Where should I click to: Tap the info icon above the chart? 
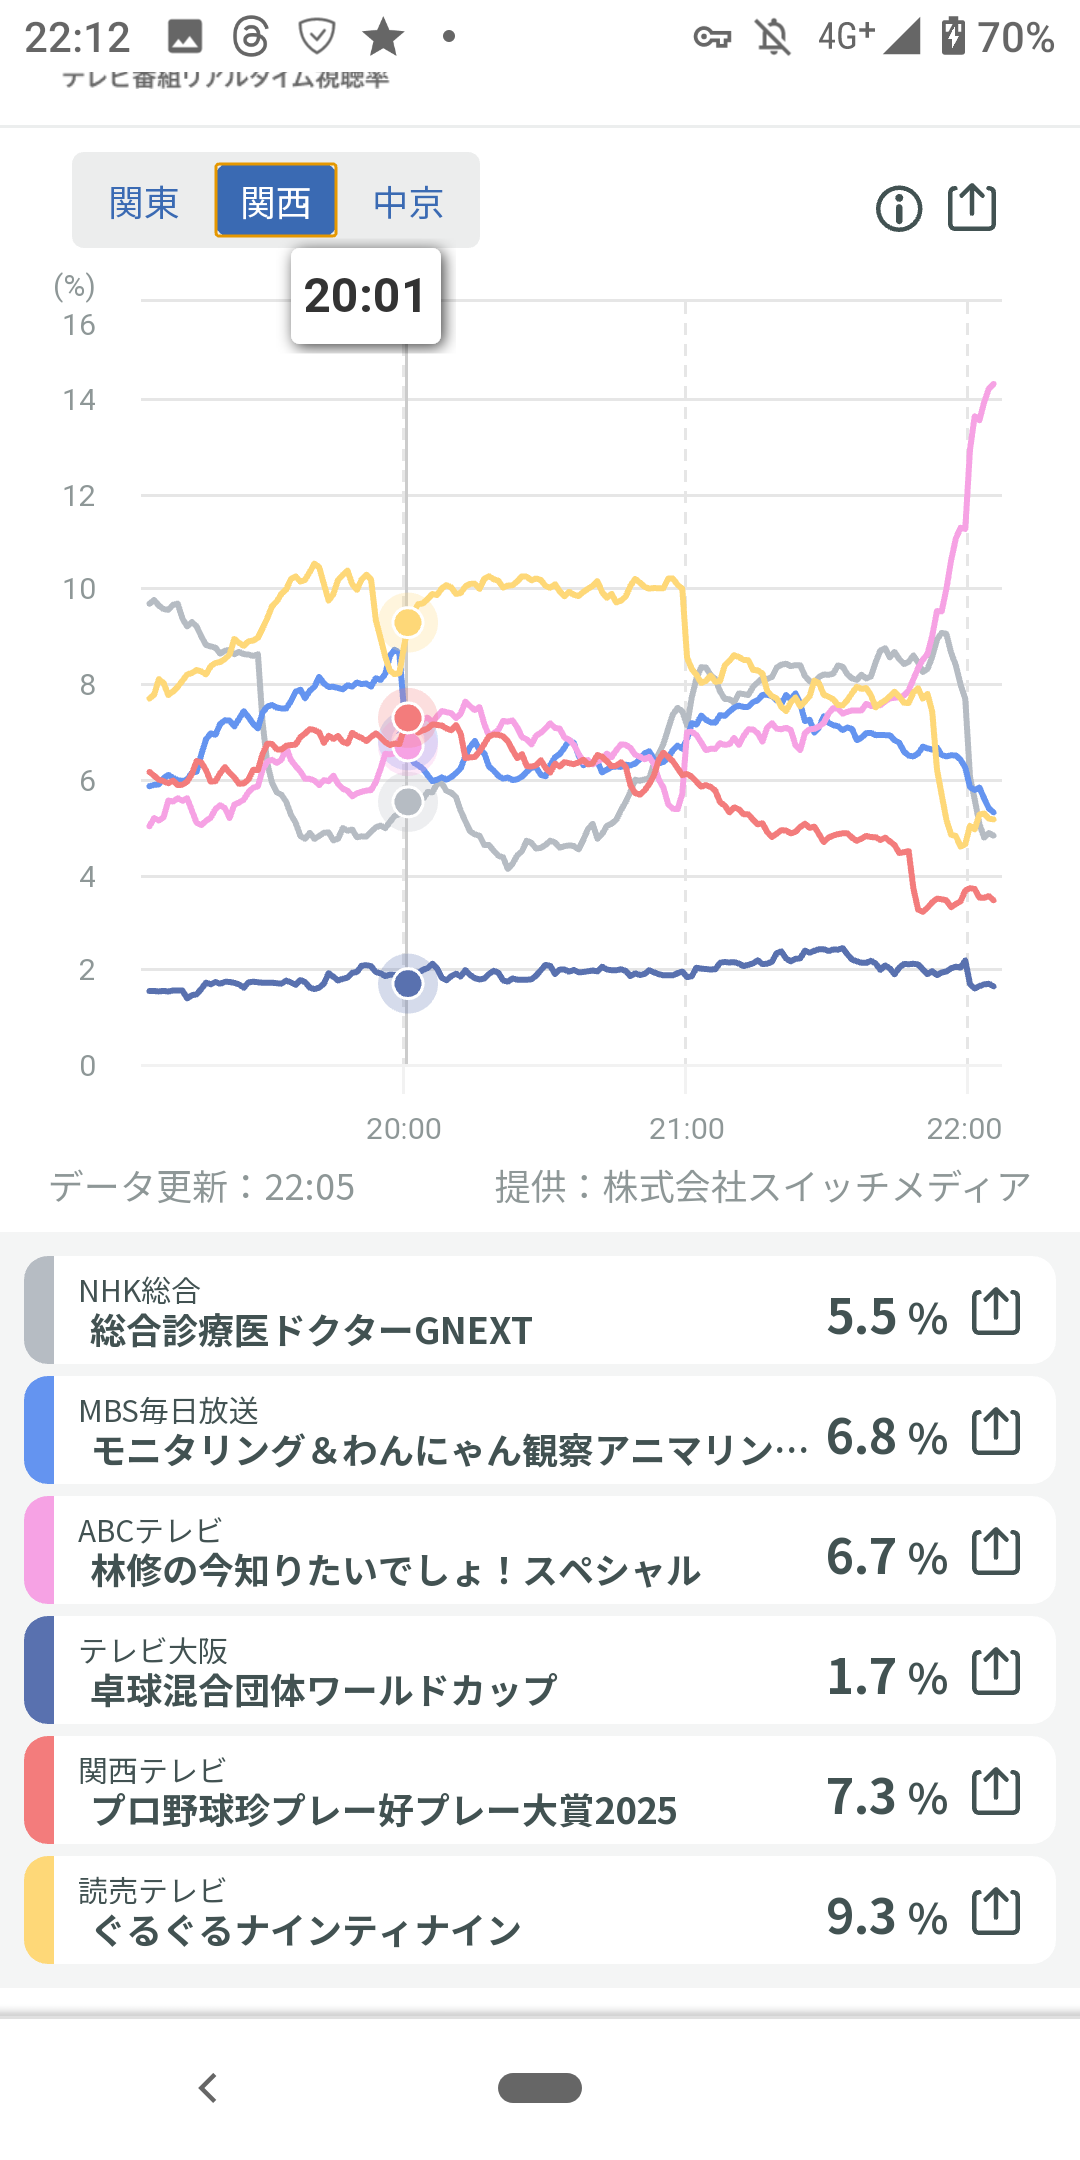[898, 209]
